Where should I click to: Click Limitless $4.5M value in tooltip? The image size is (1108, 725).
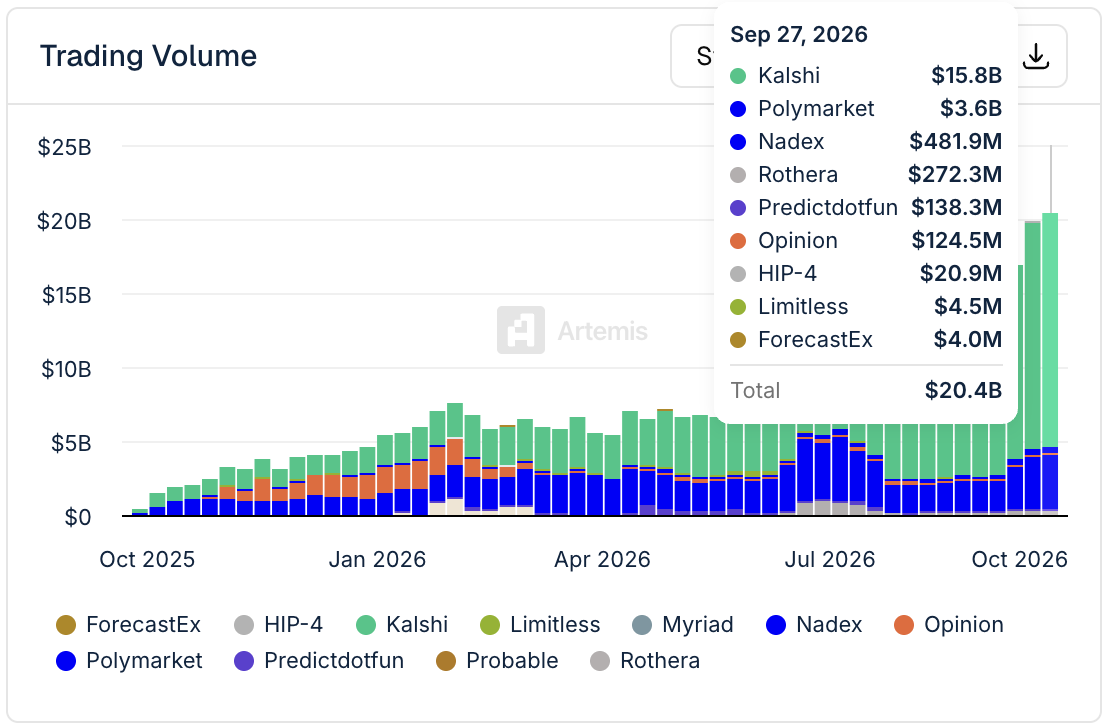tap(967, 306)
